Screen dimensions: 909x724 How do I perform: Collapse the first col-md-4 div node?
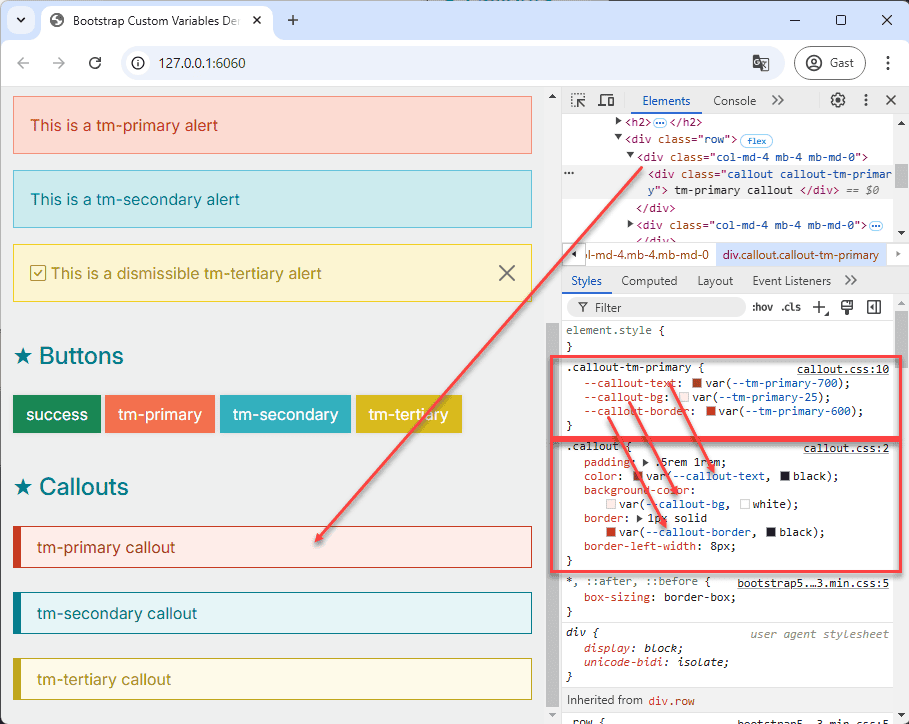coord(630,155)
